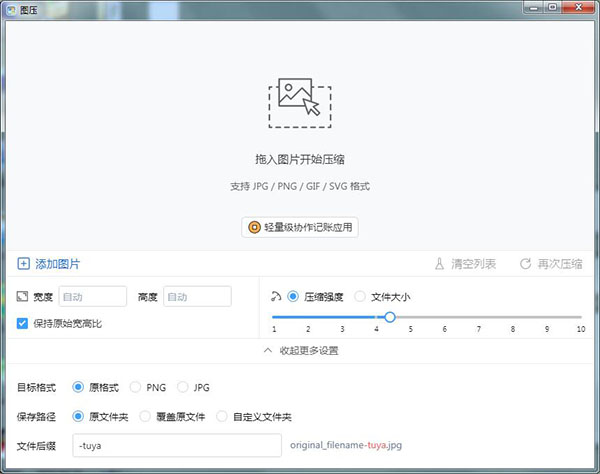Screen dimensions: 600x474
Task: Collapse the 收起更多设置 section
Action: 300,351
